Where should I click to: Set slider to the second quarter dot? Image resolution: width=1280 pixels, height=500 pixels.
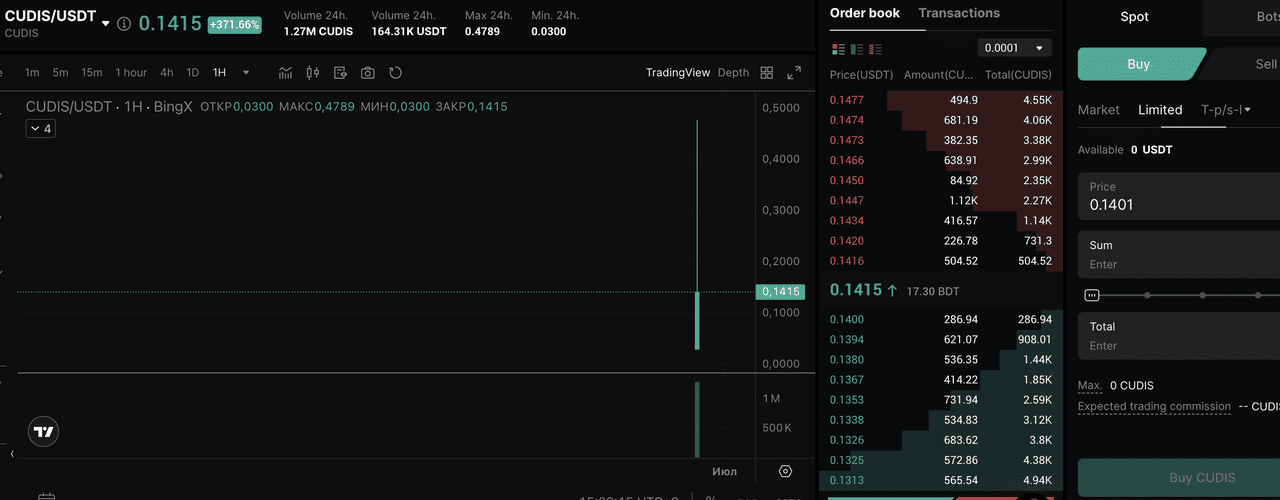point(1203,295)
